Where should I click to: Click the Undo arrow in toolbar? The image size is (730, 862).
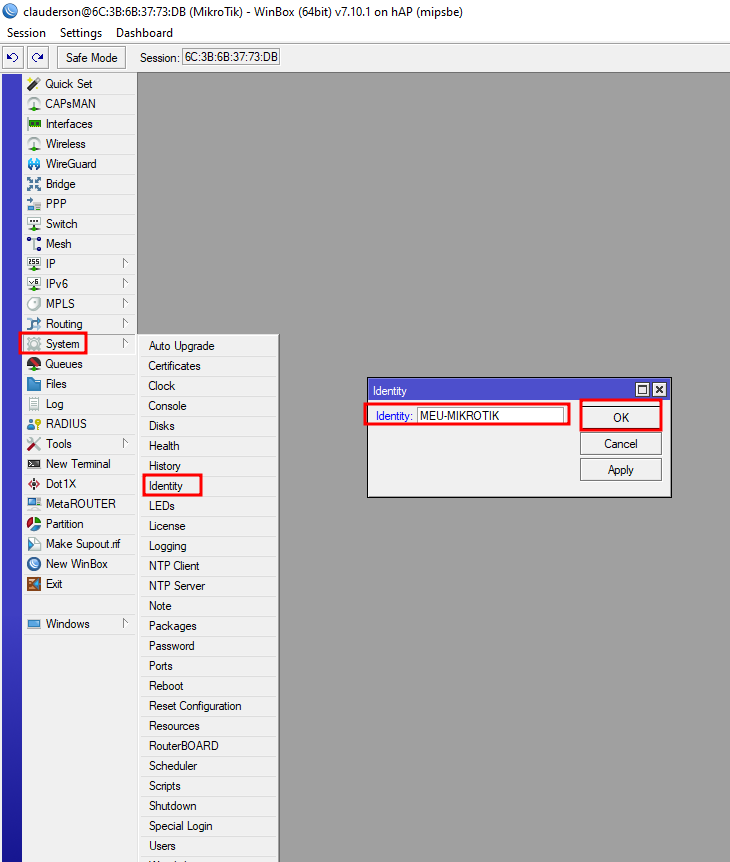(x=13, y=58)
